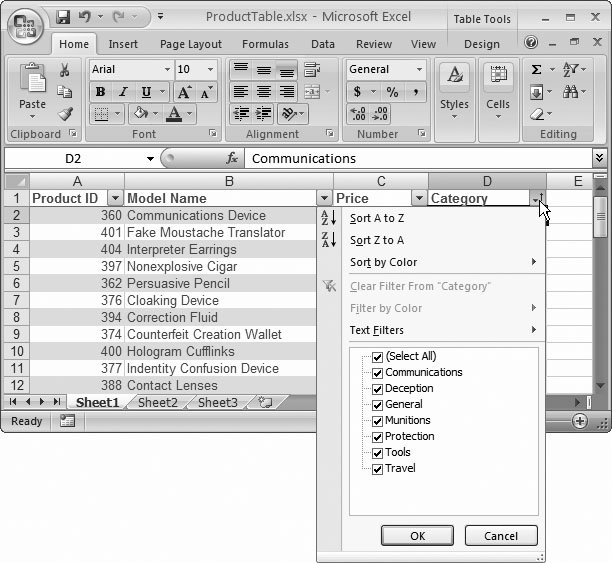Save the workbook from Quick Access toolbar
The image size is (612, 563).
click(63, 17)
